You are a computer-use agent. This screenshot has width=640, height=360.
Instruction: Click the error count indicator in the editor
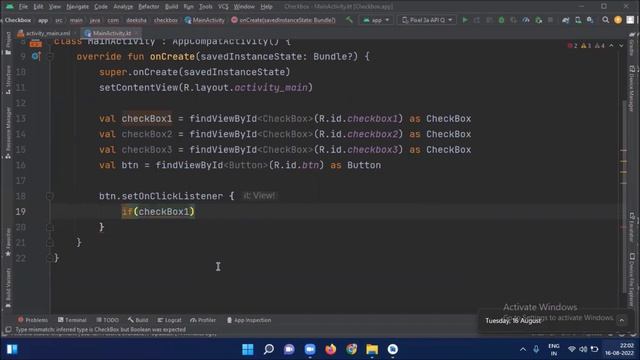point(573,46)
